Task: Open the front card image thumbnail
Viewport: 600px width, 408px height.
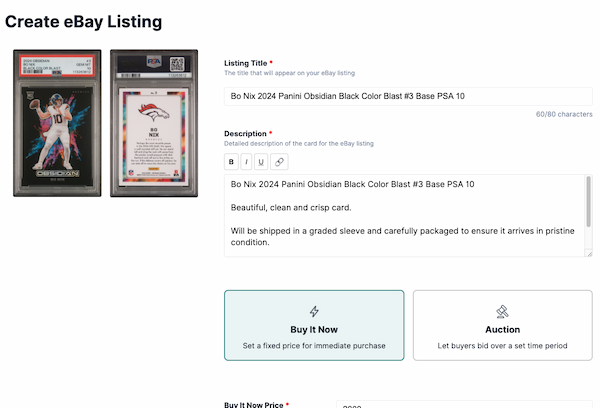Action: click(x=57, y=123)
